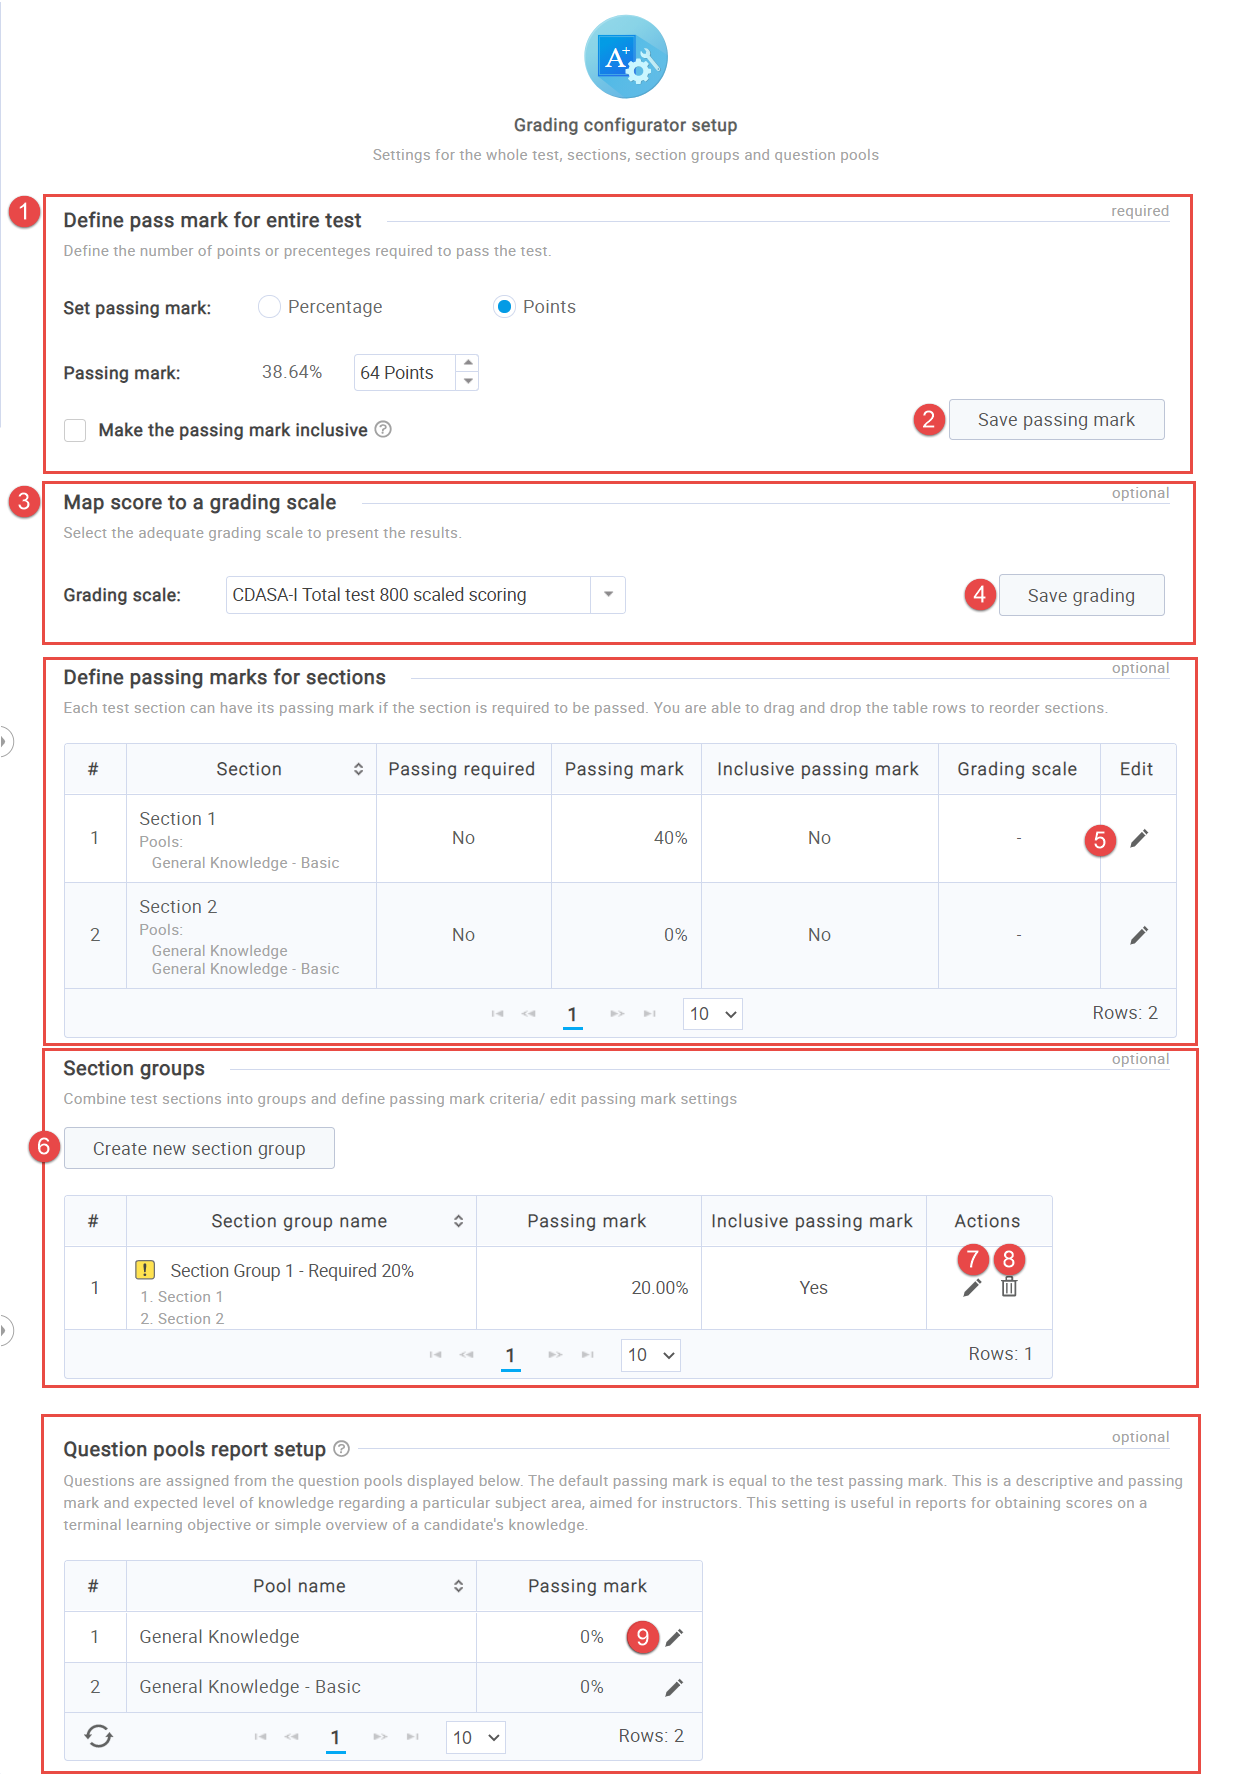This screenshot has width=1241, height=1787.
Task: Open rows-per-page dropdown in sections table
Action: click(x=713, y=1014)
